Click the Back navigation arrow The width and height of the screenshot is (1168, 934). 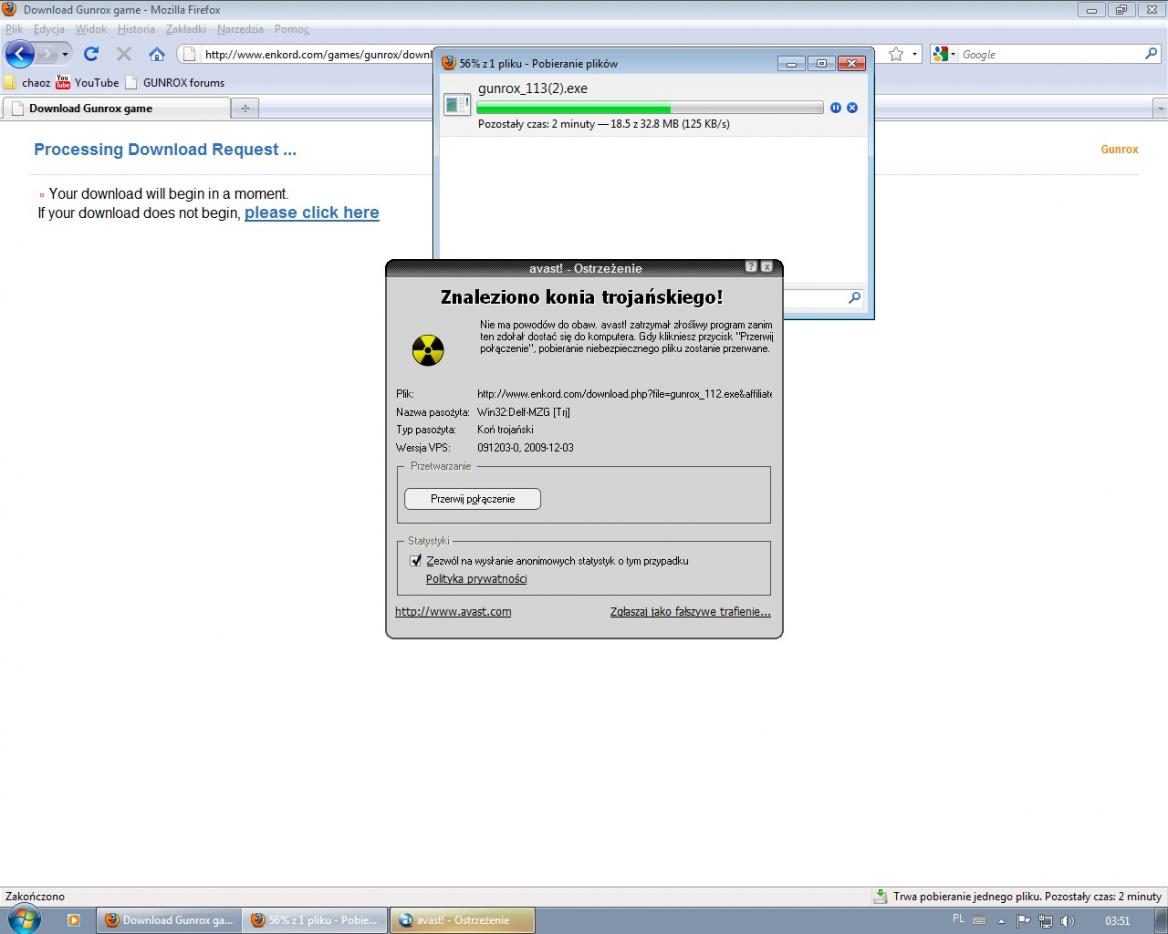pyautogui.click(x=20, y=54)
